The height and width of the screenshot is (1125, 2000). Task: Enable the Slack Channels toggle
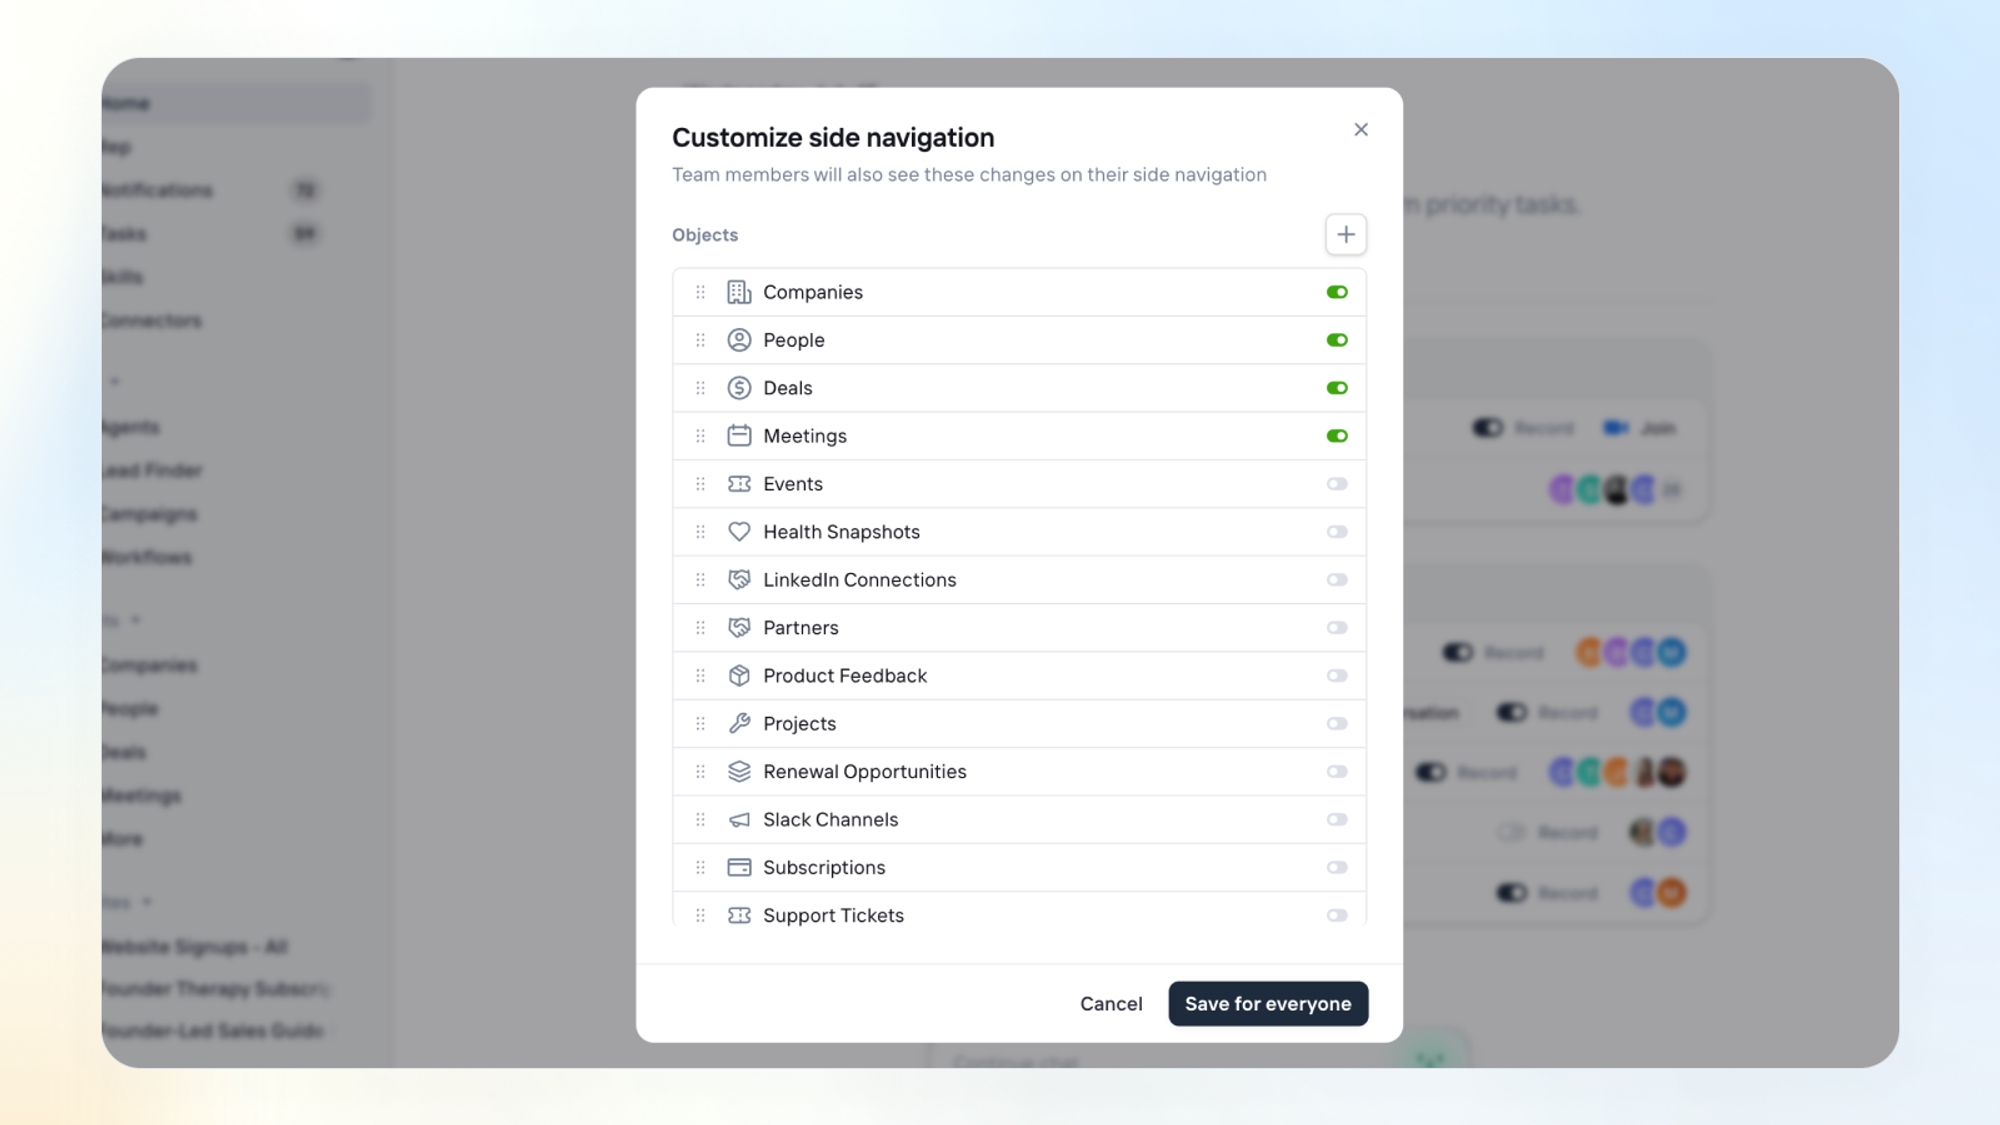1337,820
